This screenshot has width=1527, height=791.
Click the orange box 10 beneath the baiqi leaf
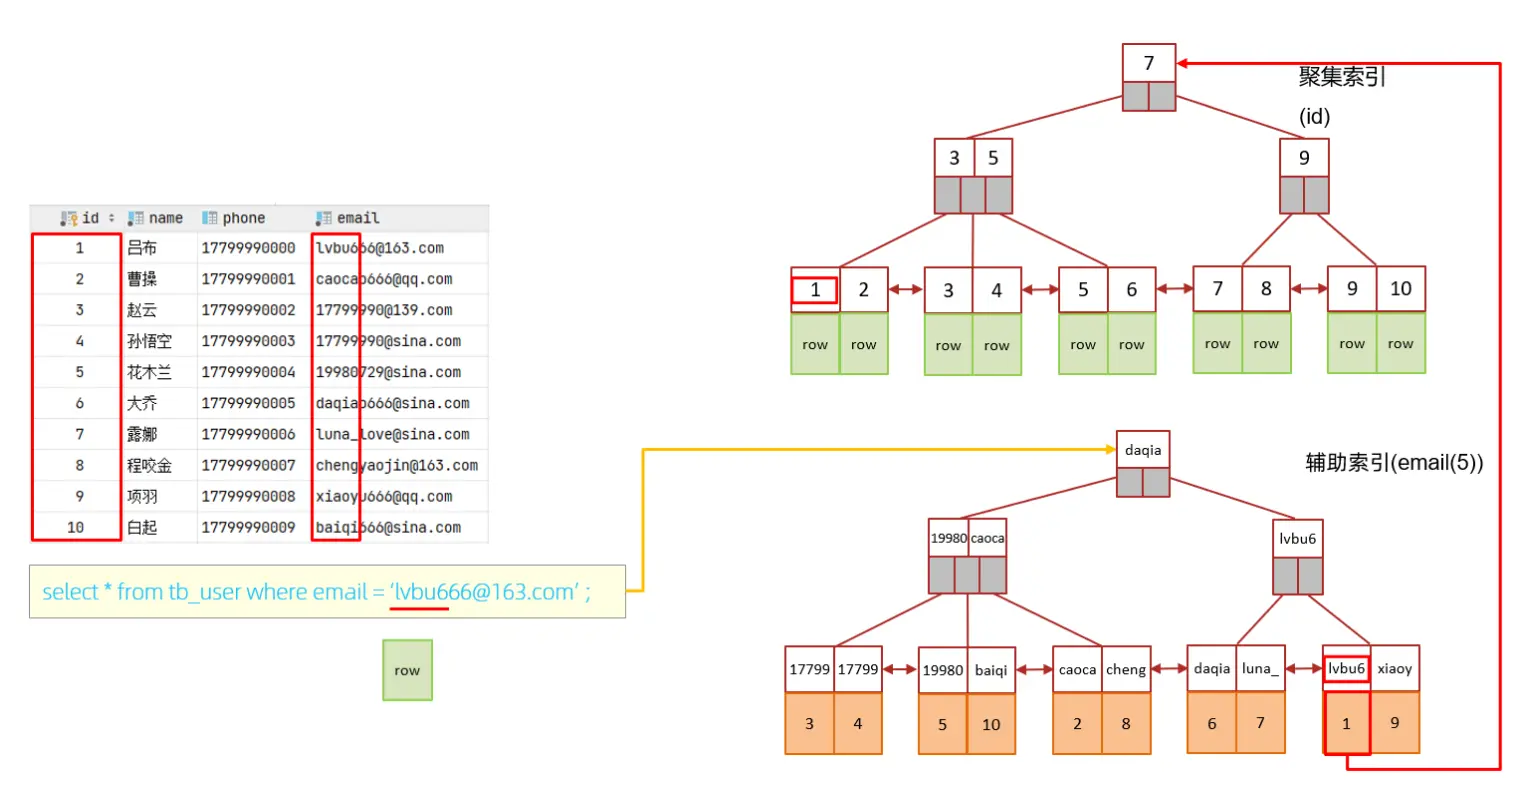(991, 725)
